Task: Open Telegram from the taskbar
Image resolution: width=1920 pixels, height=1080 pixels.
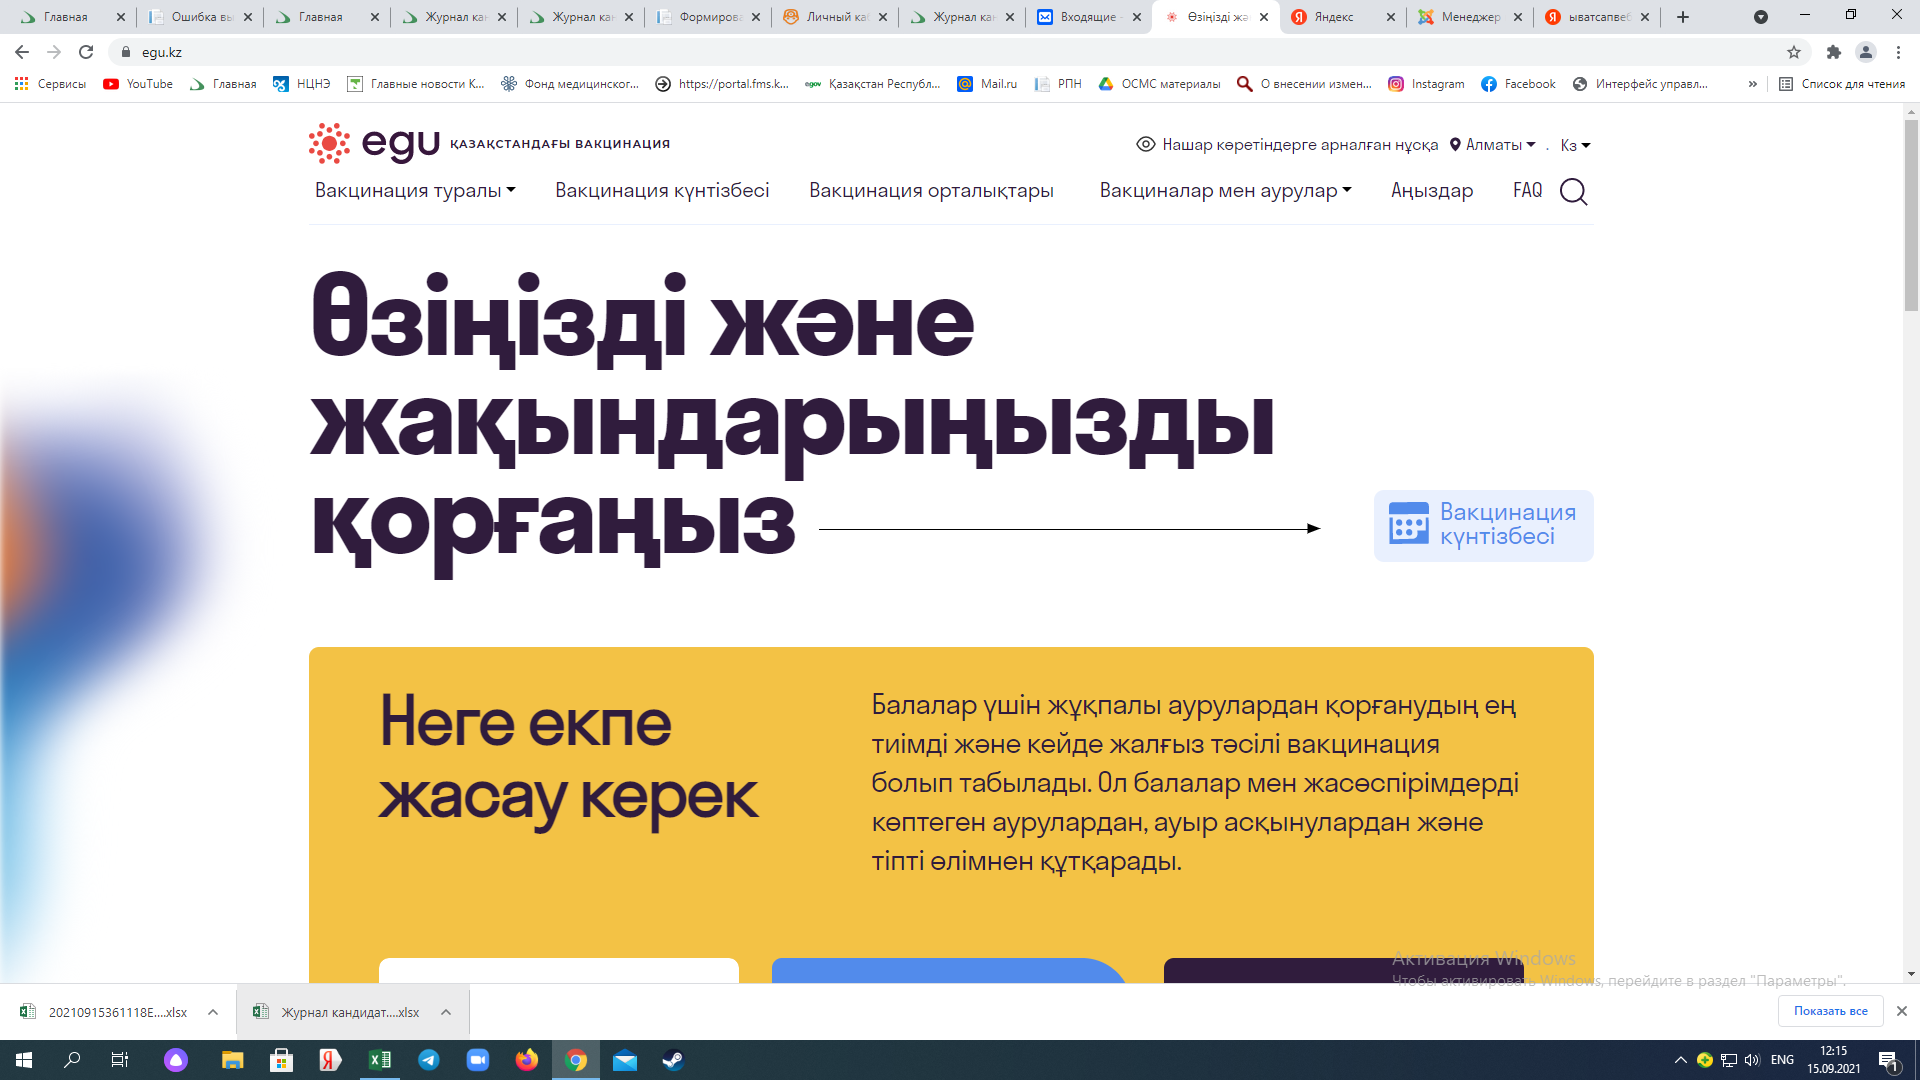Action: point(429,1060)
